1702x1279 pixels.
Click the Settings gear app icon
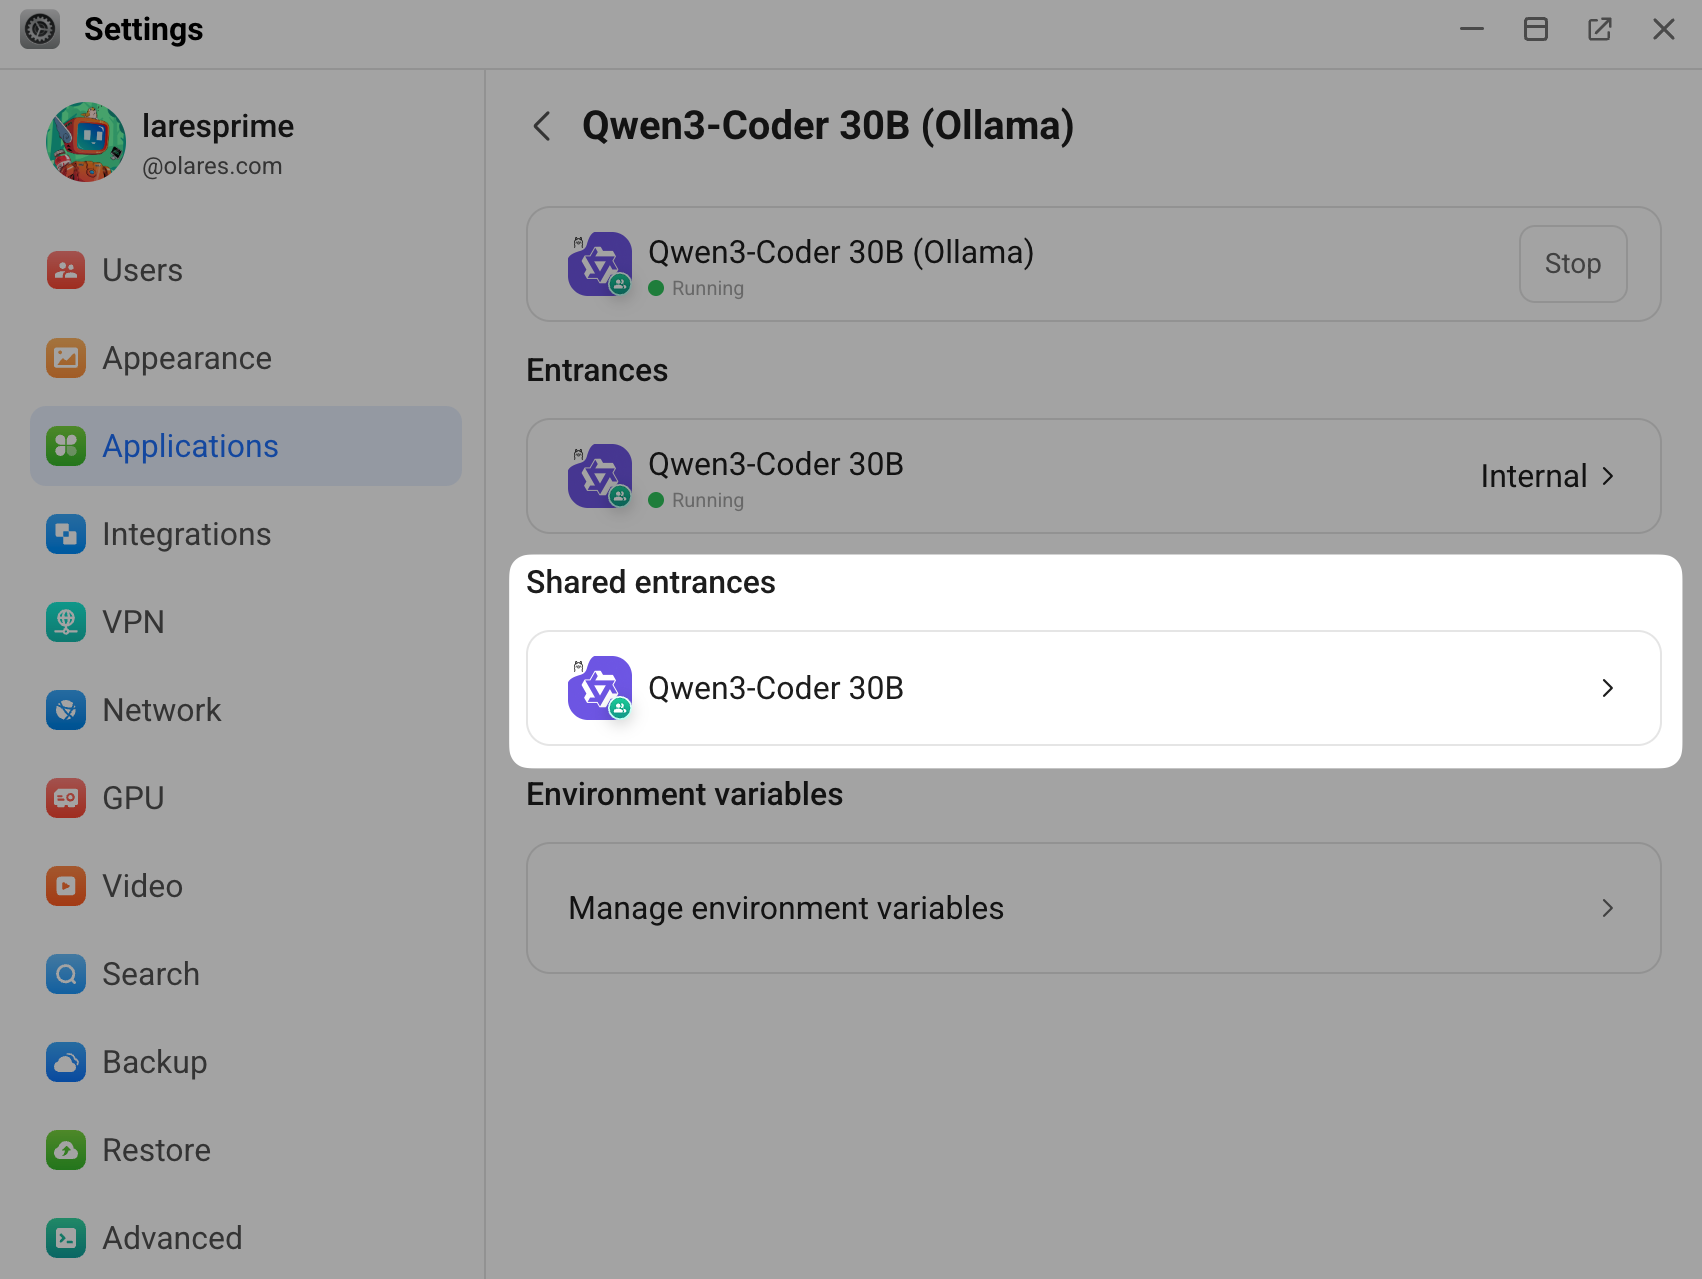pos(40,29)
